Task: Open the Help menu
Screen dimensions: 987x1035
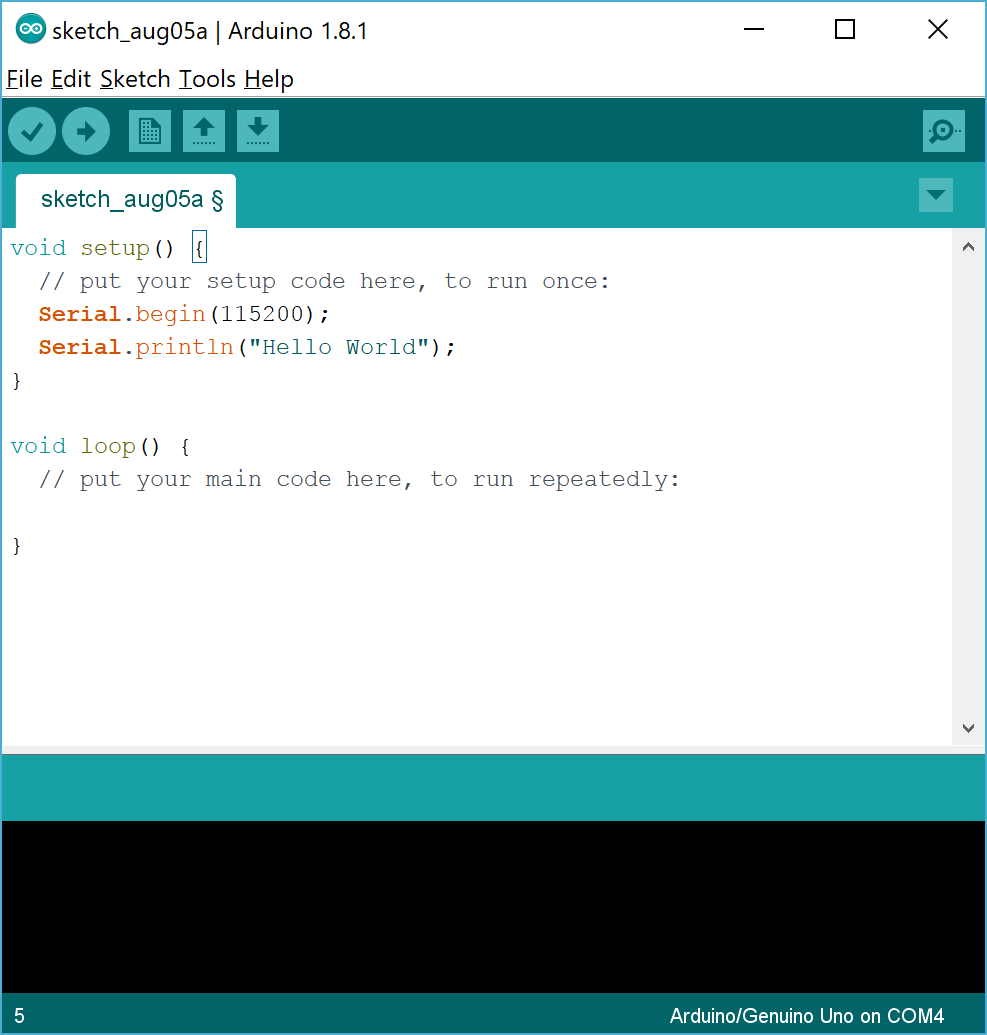Action: (x=269, y=79)
